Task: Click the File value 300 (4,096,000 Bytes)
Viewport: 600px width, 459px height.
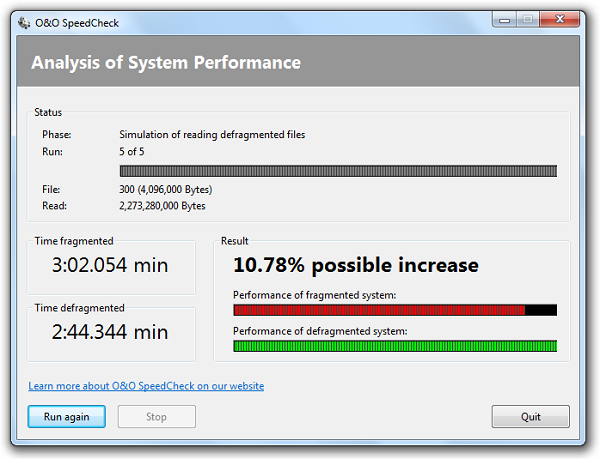Action: pyautogui.click(x=165, y=189)
